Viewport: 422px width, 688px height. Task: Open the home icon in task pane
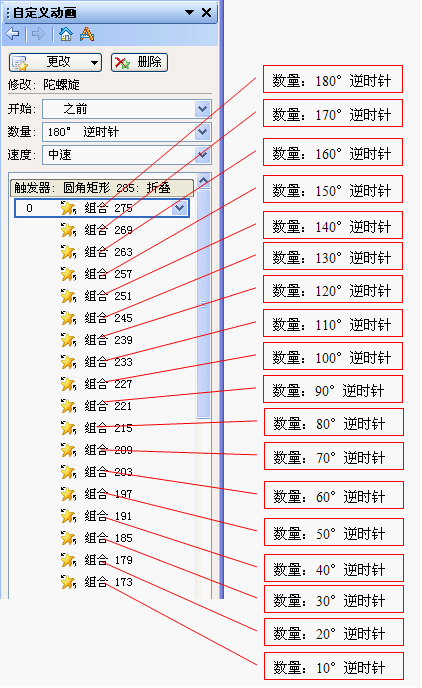66,34
